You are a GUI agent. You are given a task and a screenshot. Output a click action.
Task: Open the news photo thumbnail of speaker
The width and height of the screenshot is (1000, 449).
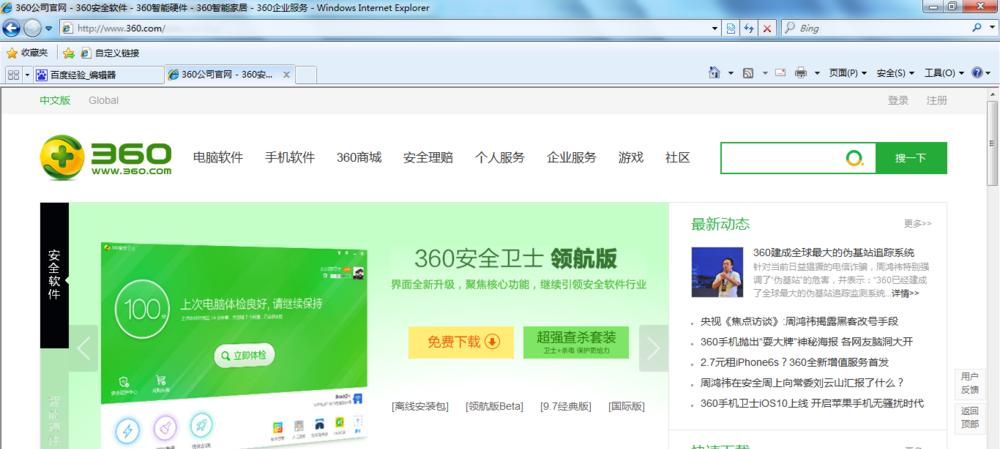tap(717, 272)
